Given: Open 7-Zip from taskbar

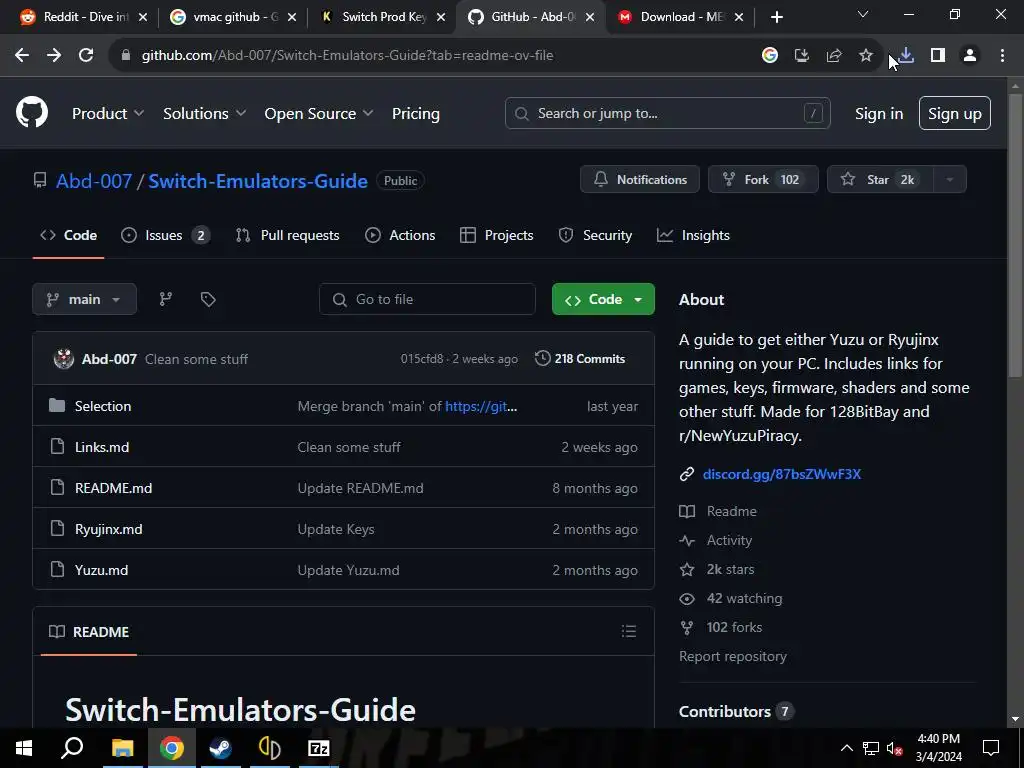Looking at the screenshot, I should (x=319, y=748).
